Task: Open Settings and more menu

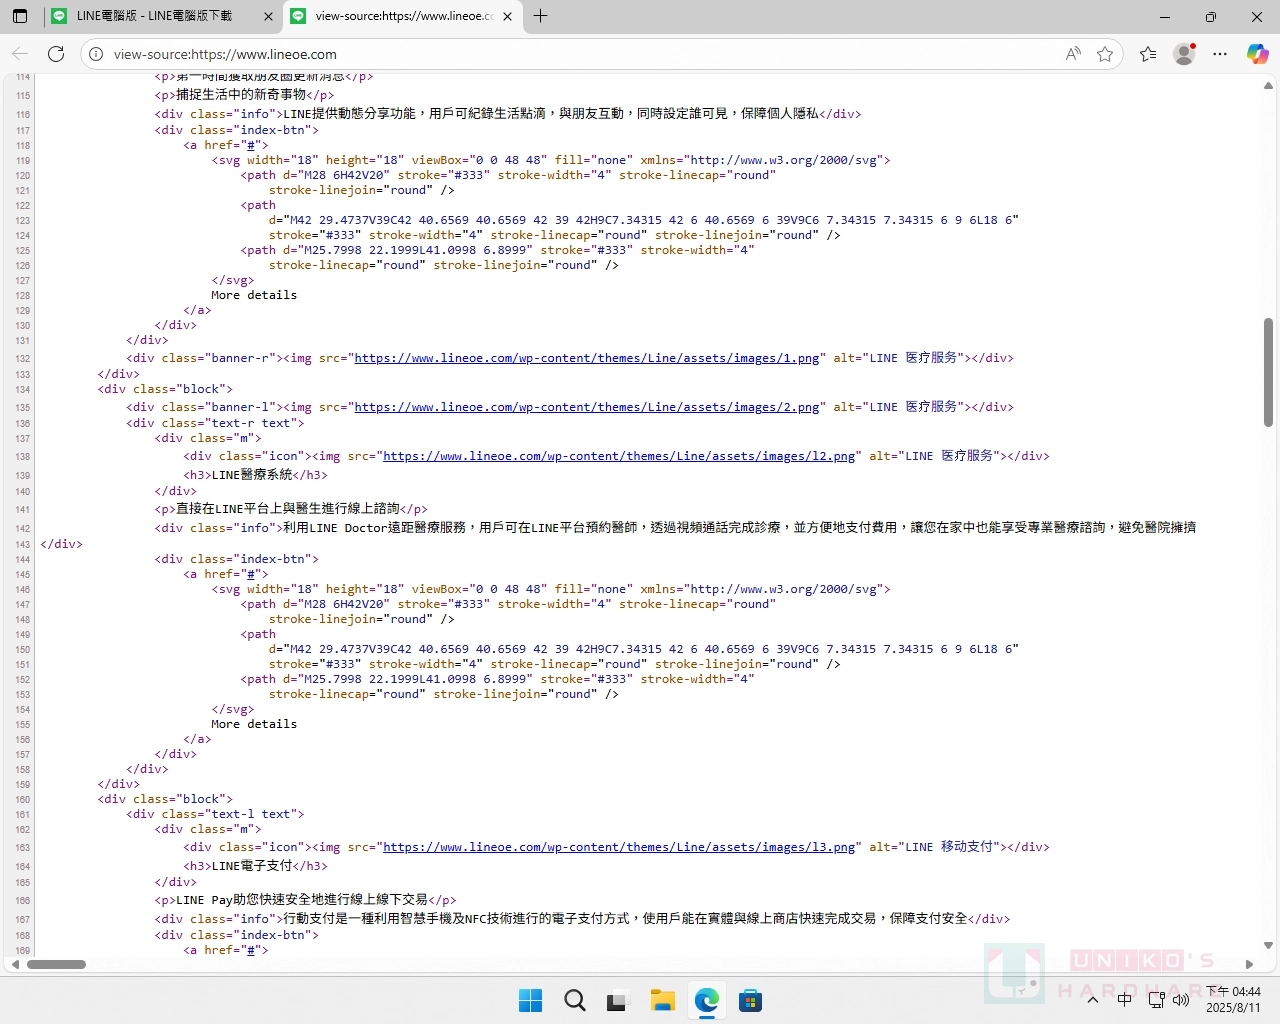Action: [x=1220, y=54]
